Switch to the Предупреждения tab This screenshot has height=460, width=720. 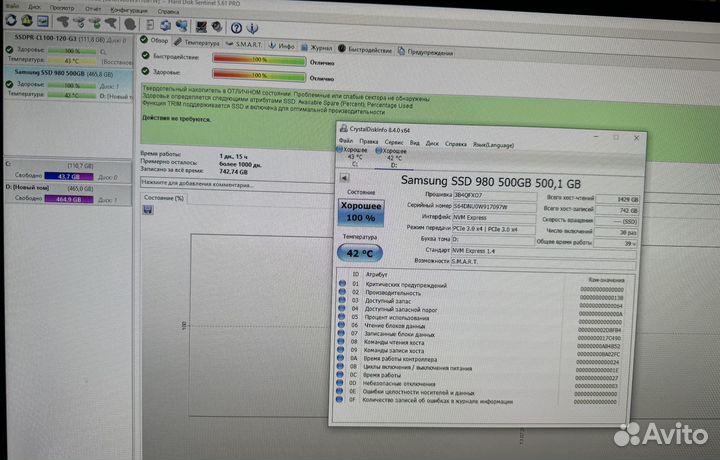(x=425, y=52)
